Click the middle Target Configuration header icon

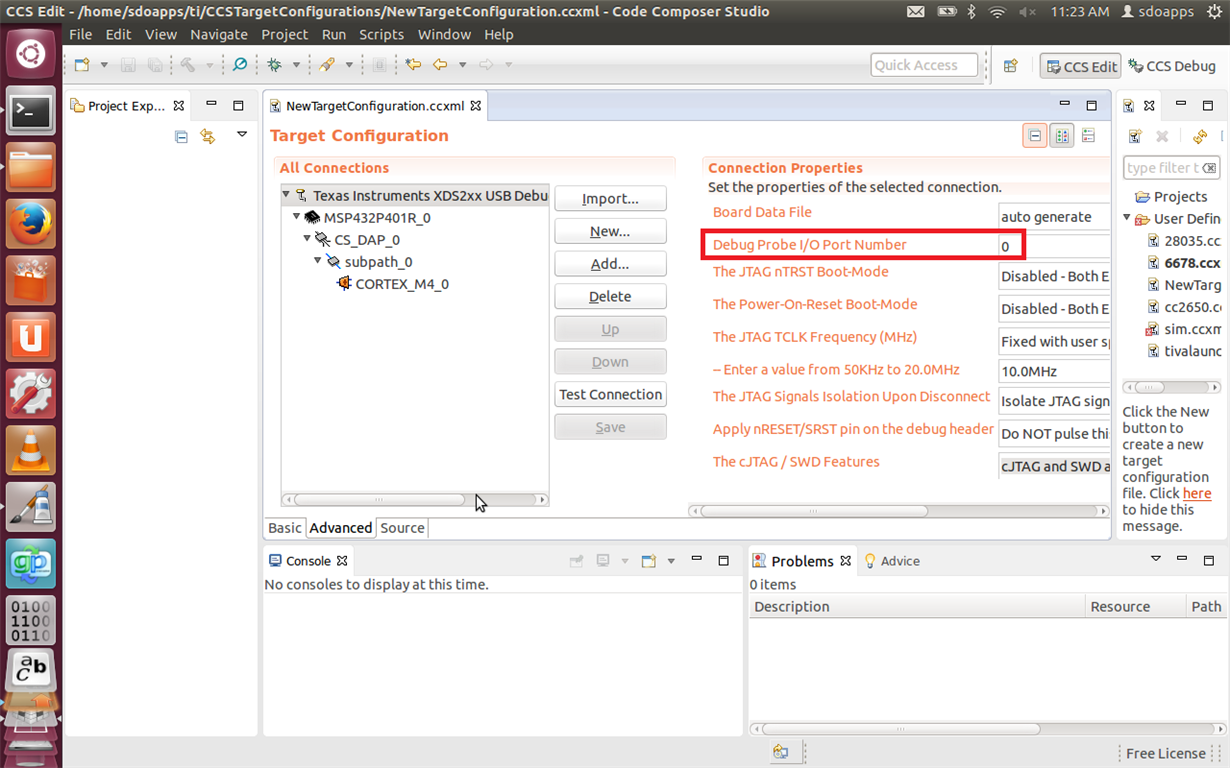tap(1062, 136)
